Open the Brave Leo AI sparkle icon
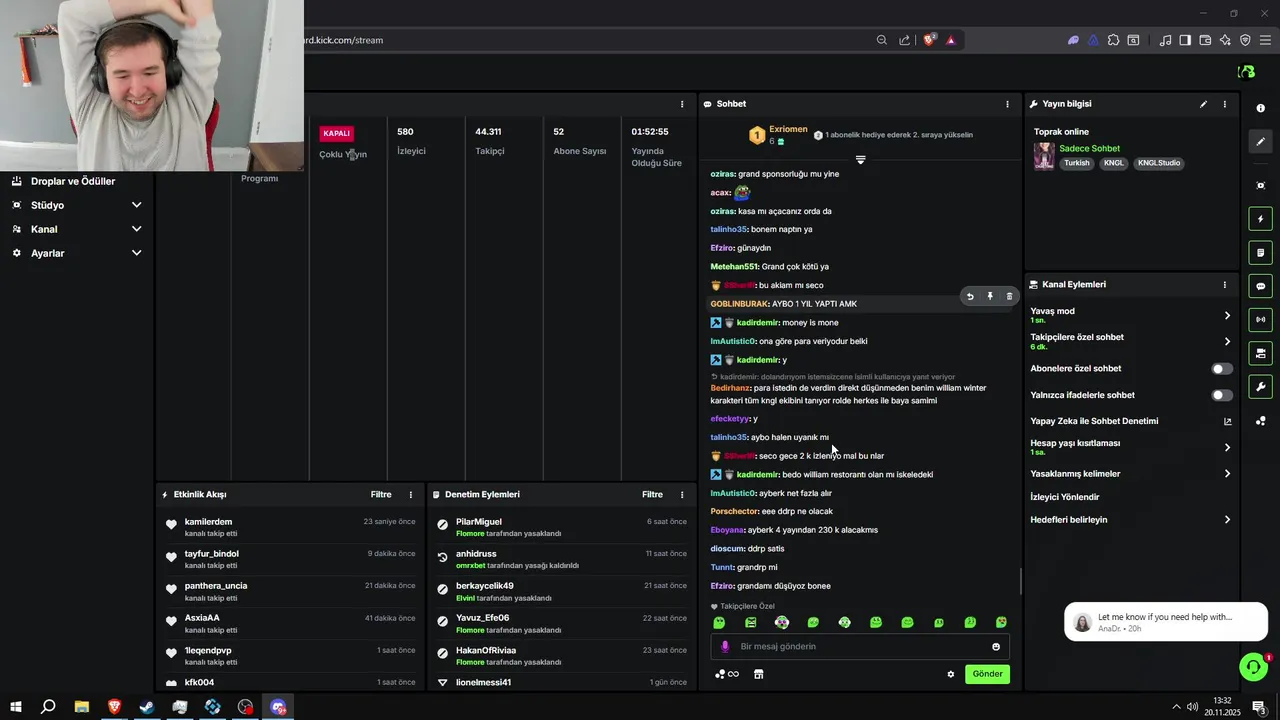Screen dimensions: 1280x720 [1225, 40]
